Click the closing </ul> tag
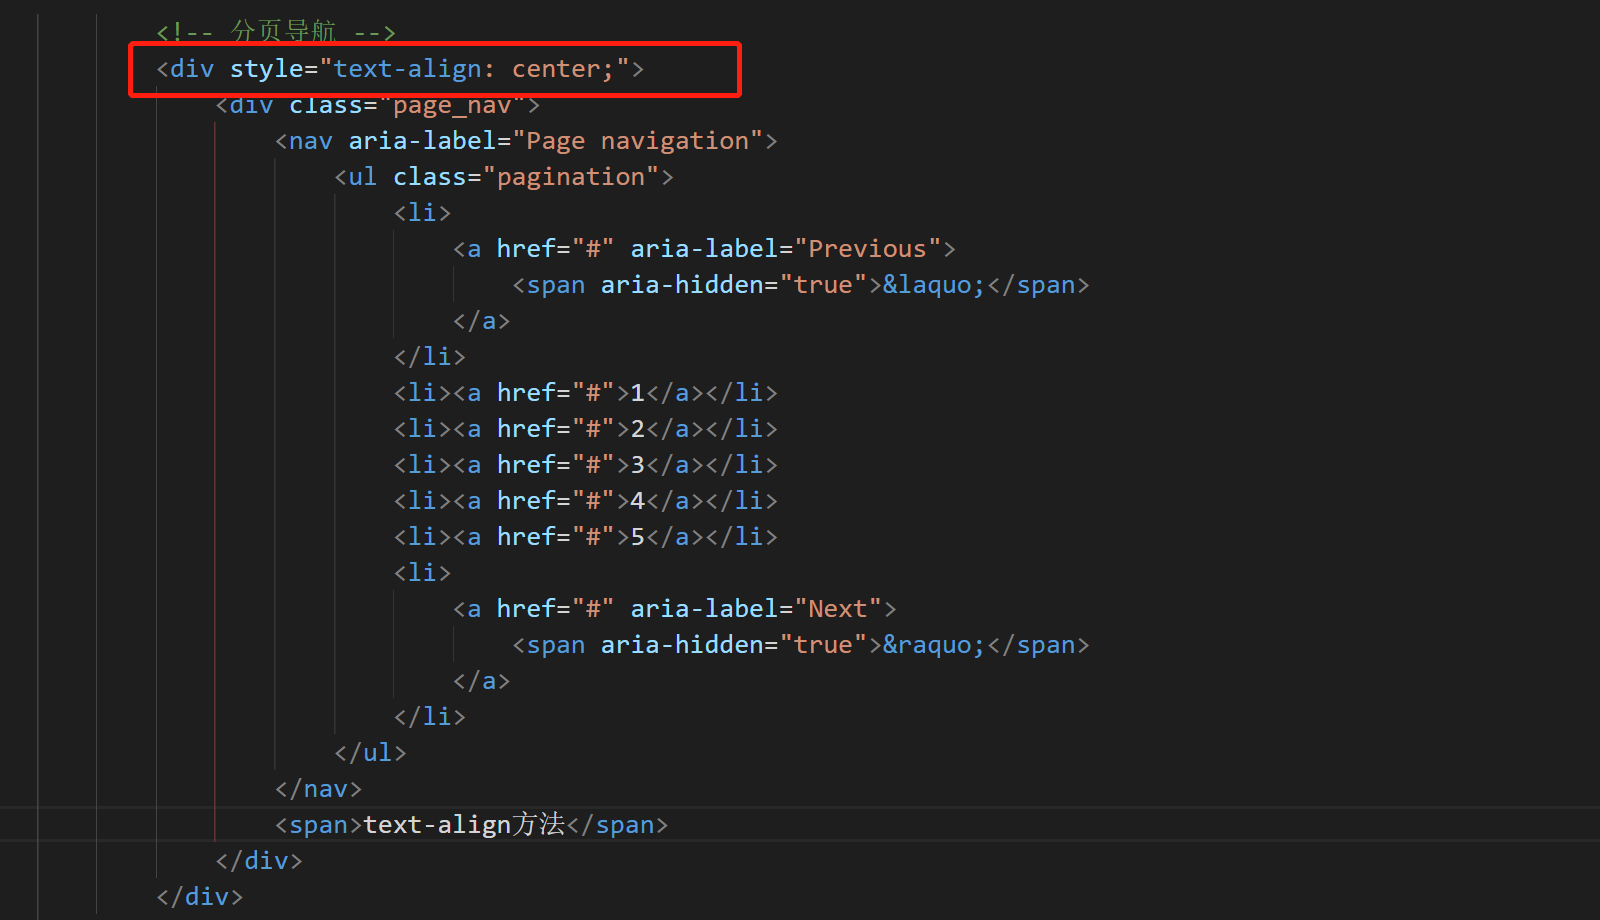Image resolution: width=1600 pixels, height=920 pixels. pyautogui.click(x=370, y=753)
